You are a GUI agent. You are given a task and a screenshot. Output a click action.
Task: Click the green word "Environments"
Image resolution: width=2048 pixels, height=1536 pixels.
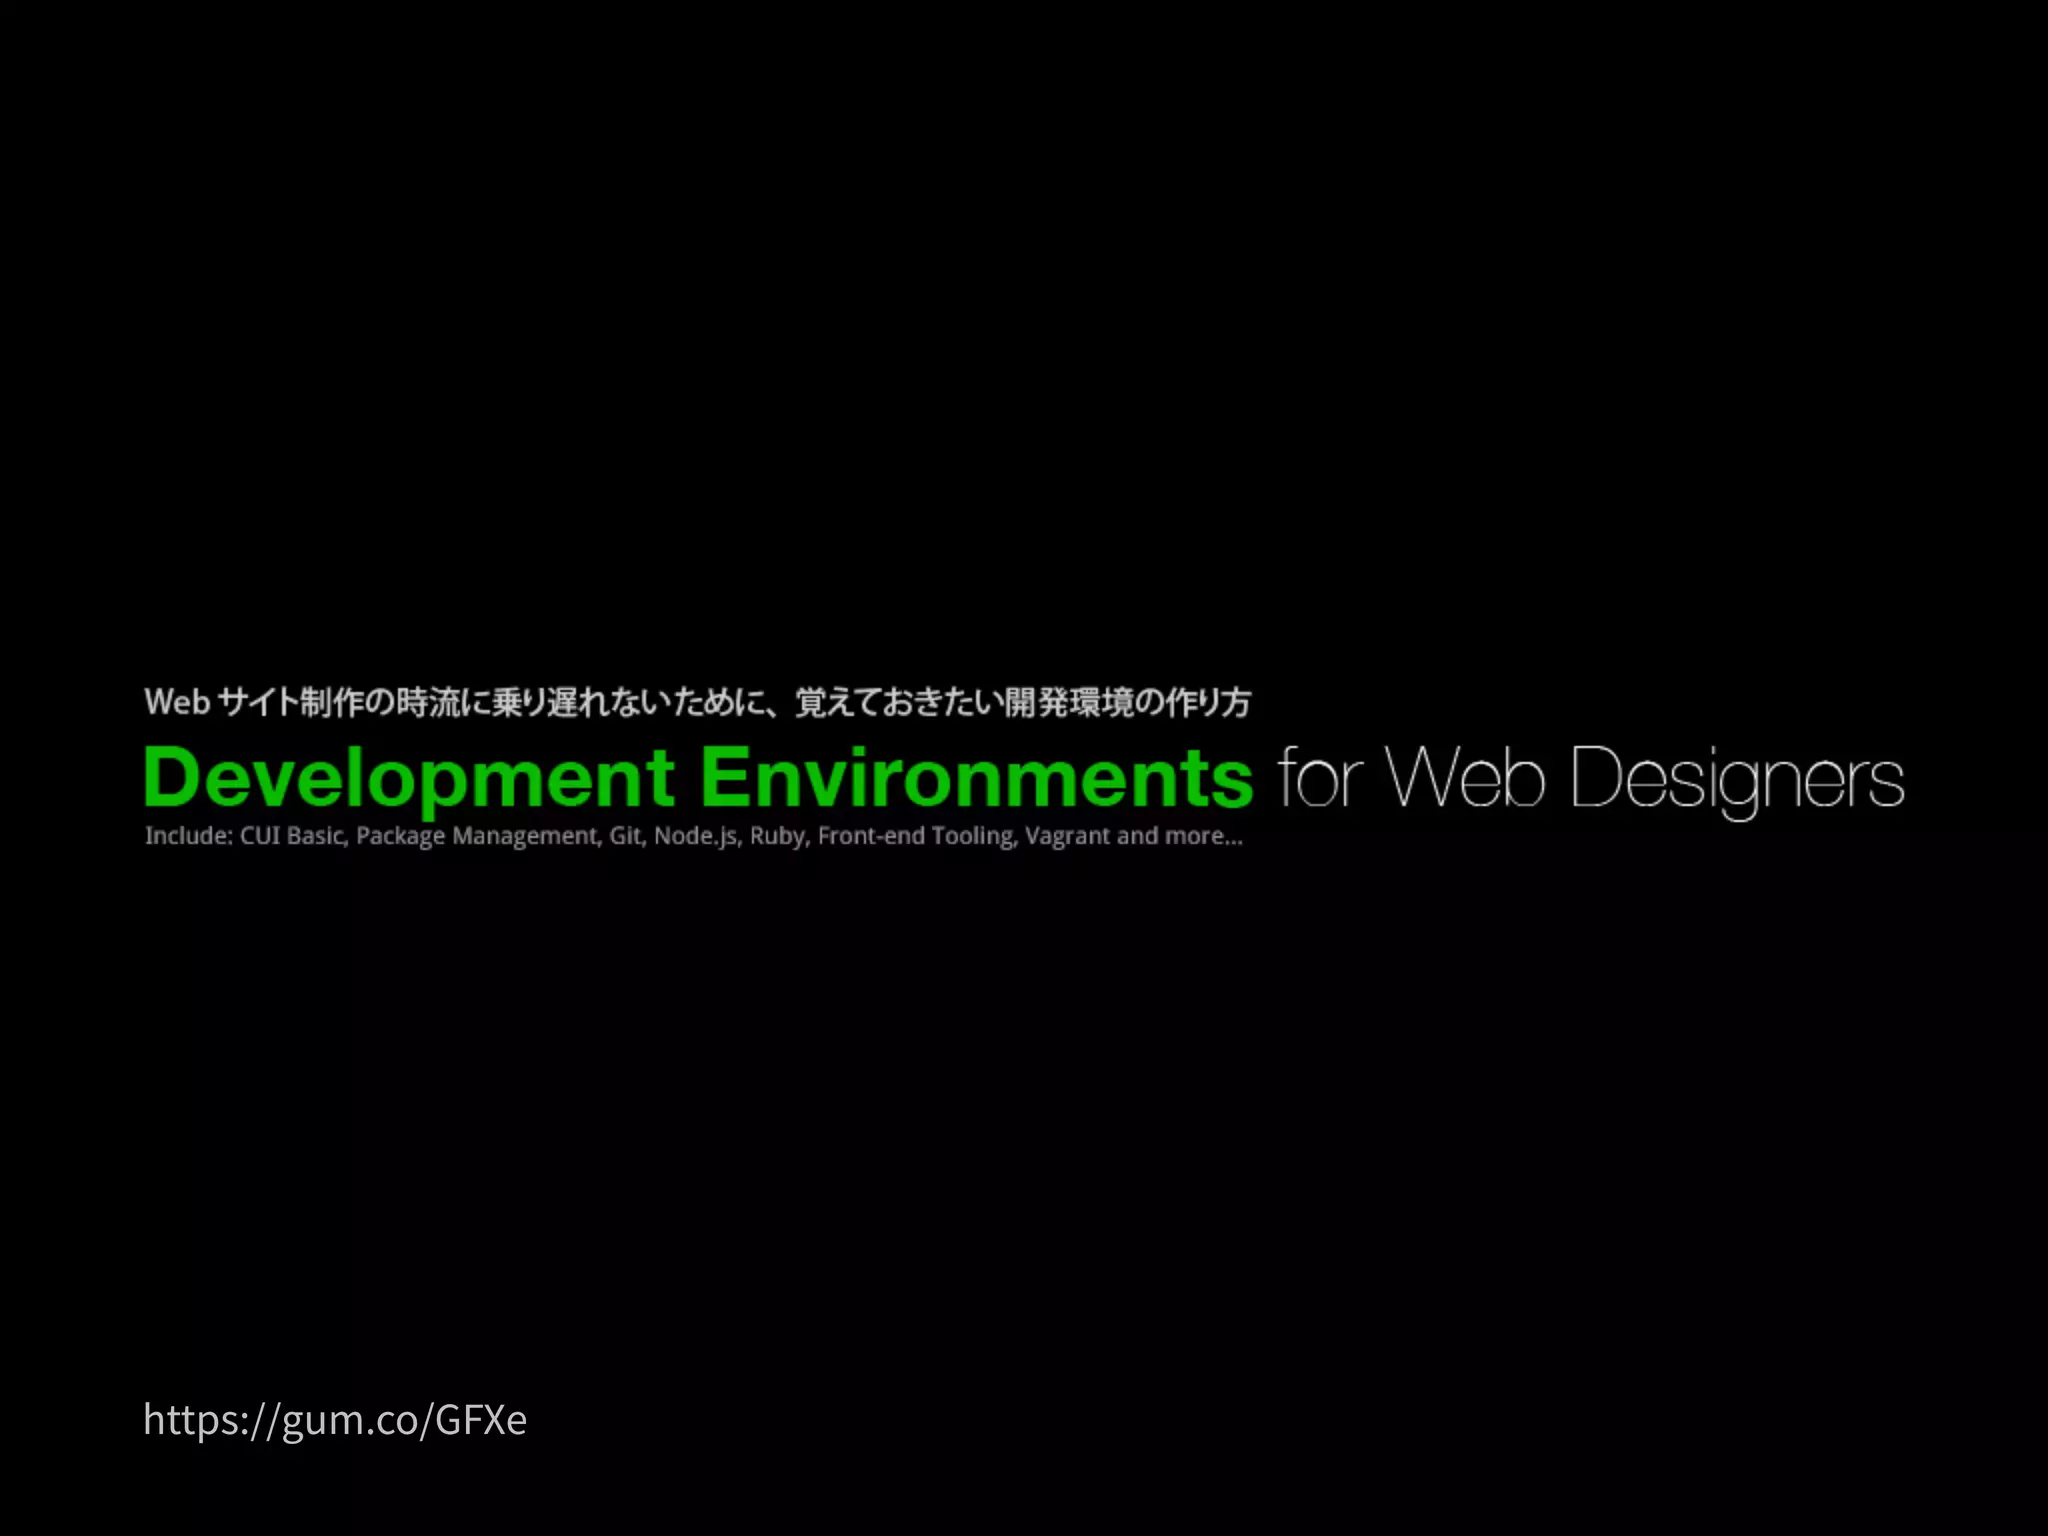click(975, 779)
